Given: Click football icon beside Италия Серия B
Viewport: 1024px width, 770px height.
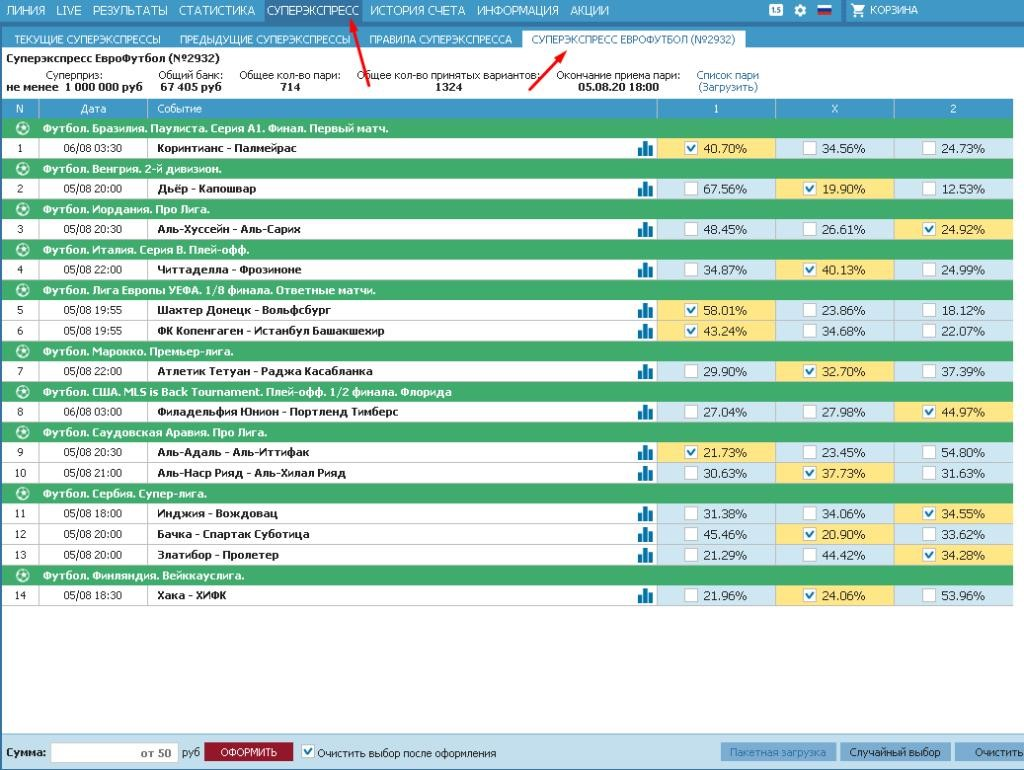Looking at the screenshot, I should tap(22, 250).
